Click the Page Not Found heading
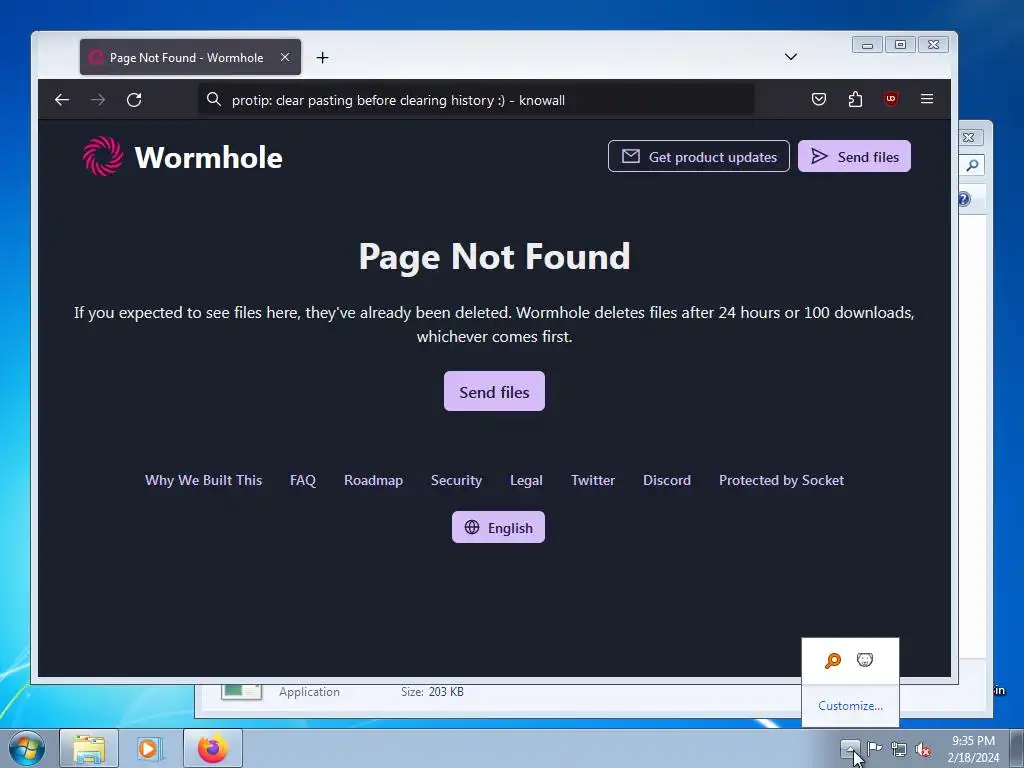This screenshot has height=768, width=1024. (x=494, y=257)
